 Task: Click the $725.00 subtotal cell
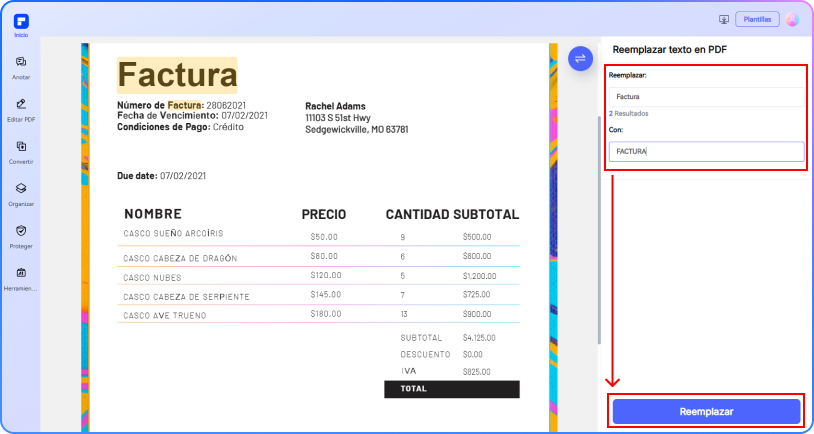pos(477,295)
